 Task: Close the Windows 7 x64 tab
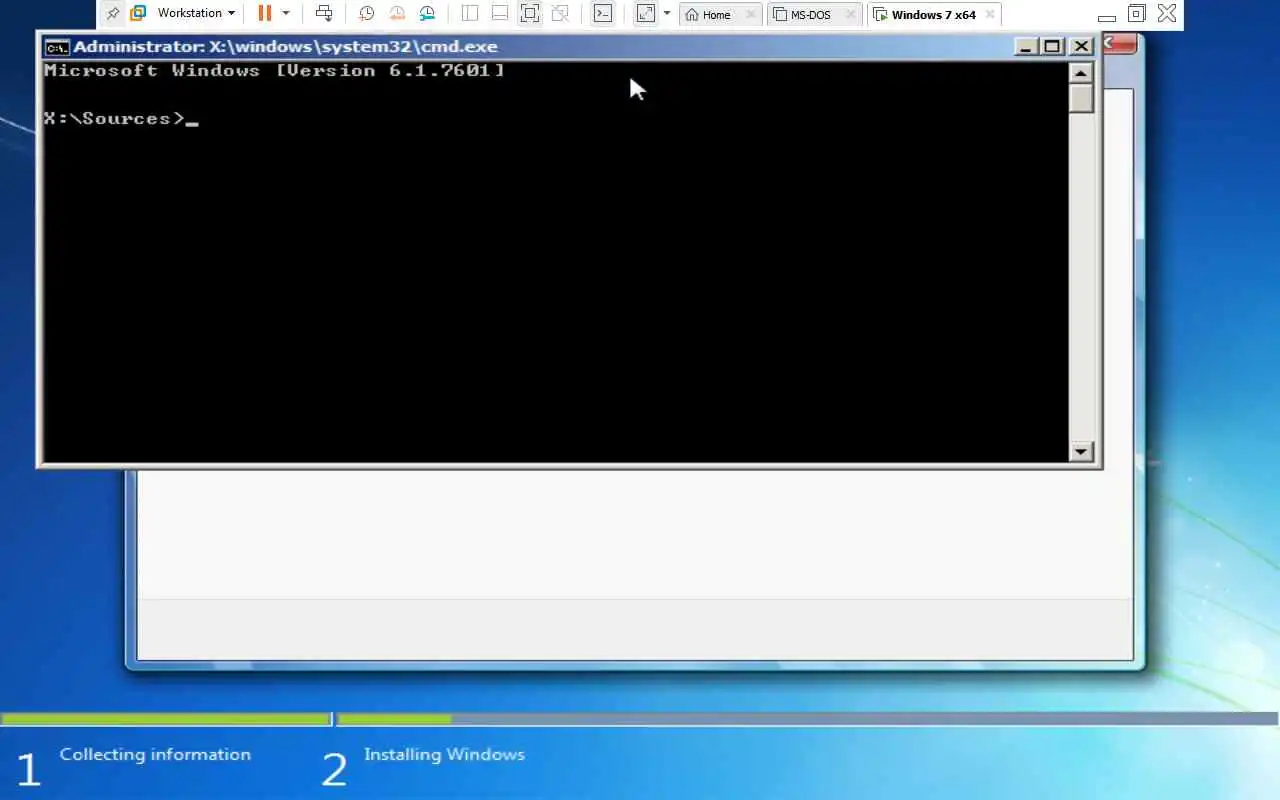point(990,15)
